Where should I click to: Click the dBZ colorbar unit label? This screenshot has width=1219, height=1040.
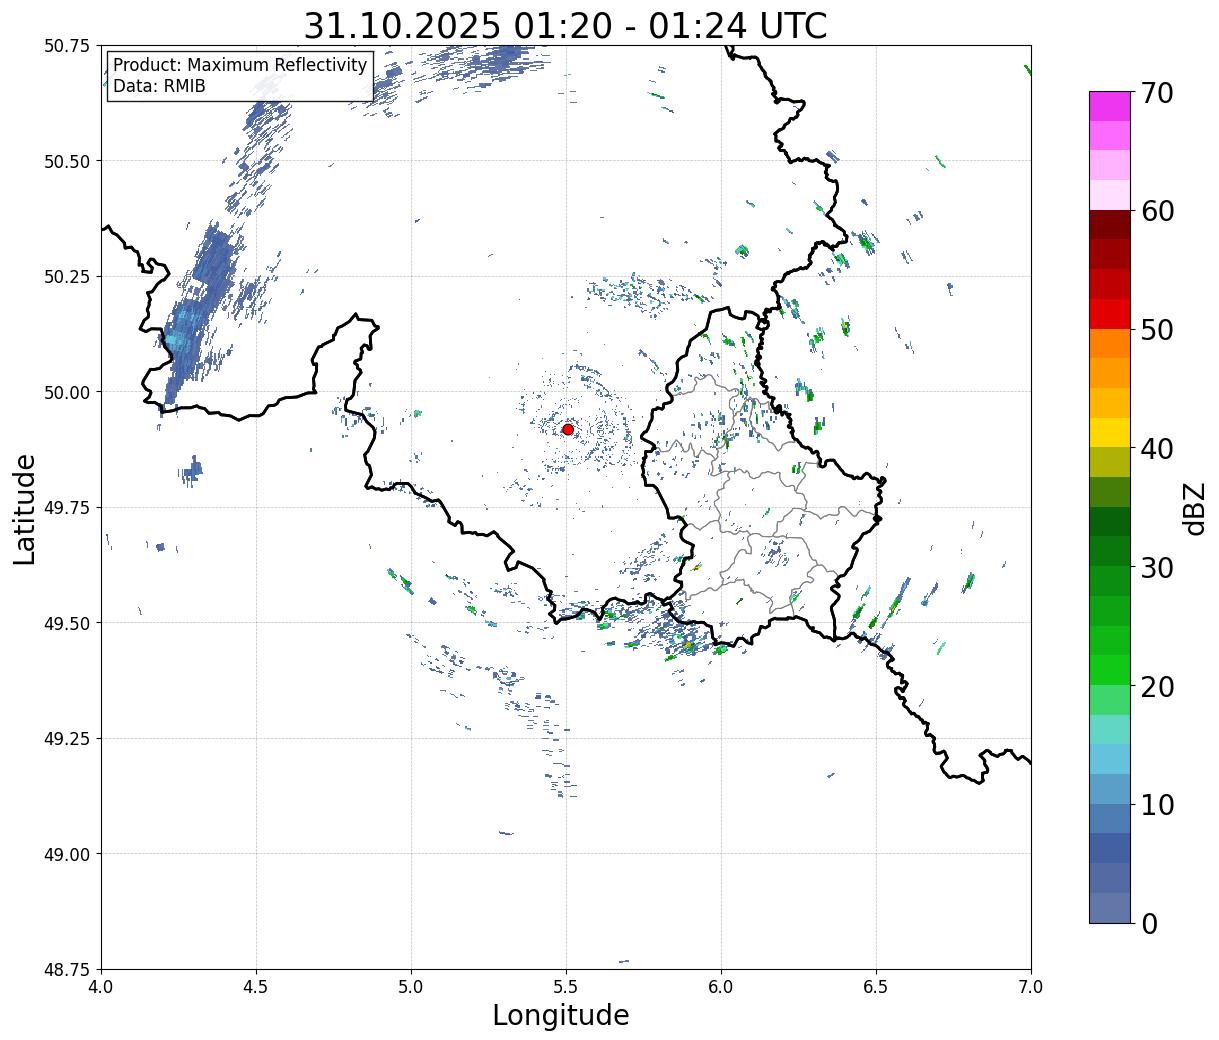1194,507
